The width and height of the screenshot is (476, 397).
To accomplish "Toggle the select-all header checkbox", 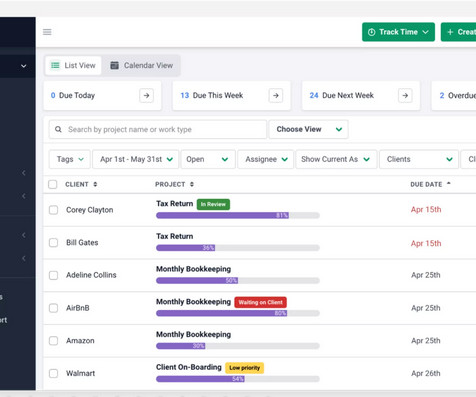I will 53,184.
